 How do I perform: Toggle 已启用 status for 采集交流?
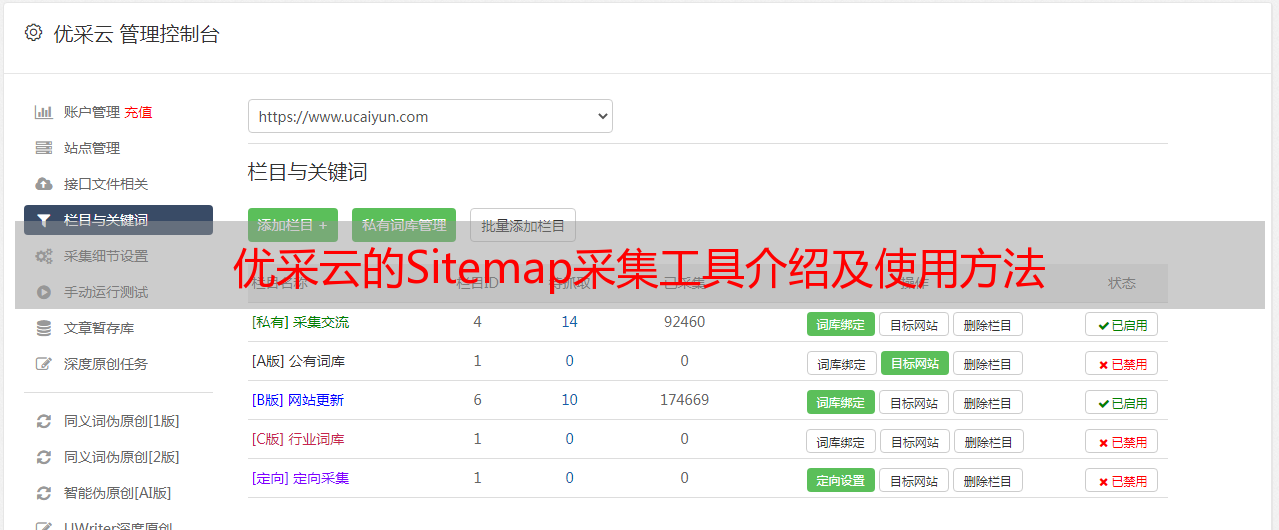pos(1122,324)
